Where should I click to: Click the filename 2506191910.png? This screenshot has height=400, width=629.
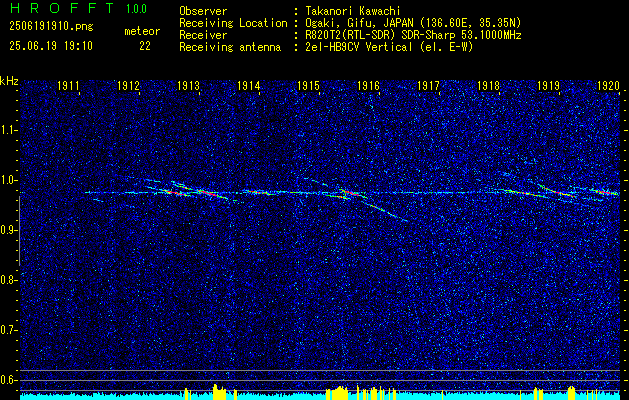[x=51, y=26]
